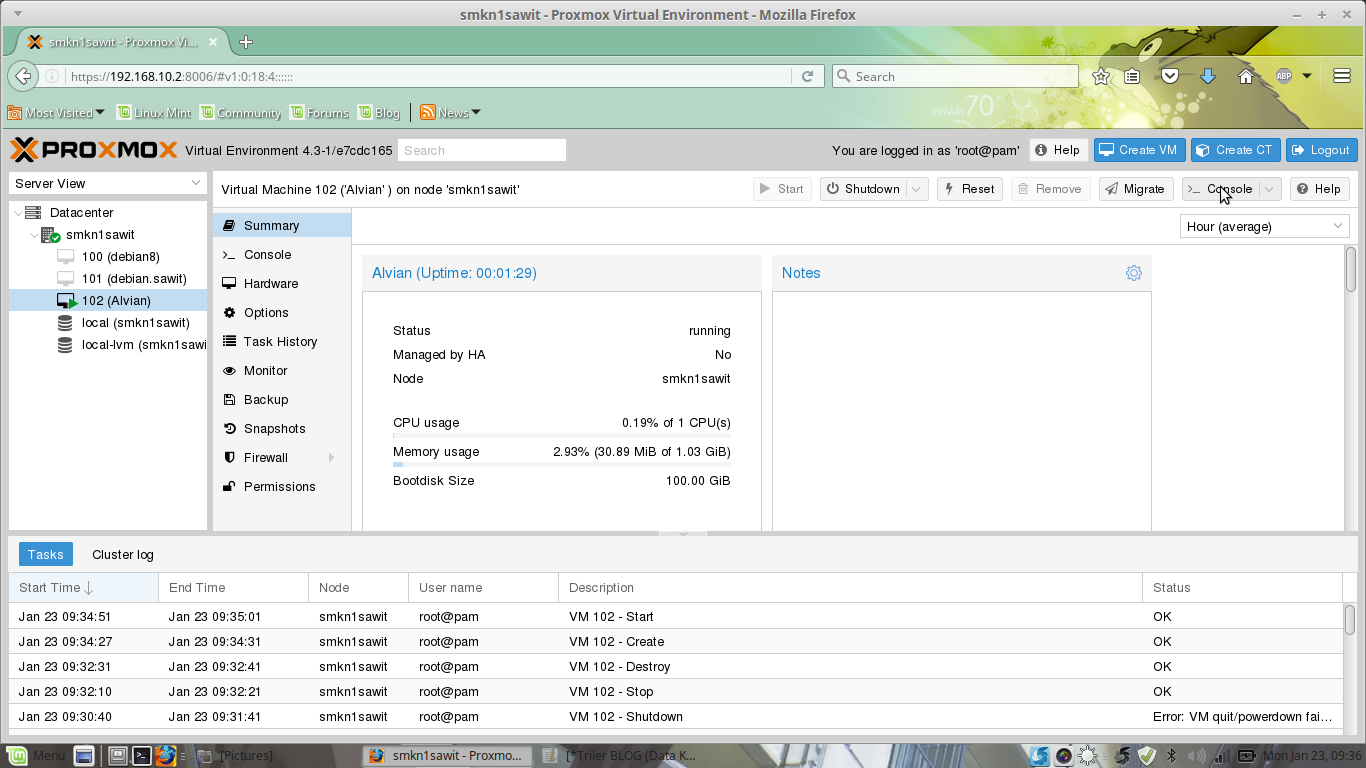Image resolution: width=1366 pixels, height=768 pixels.
Task: Open the Hour (average) timeframe dropdown
Action: (1265, 227)
